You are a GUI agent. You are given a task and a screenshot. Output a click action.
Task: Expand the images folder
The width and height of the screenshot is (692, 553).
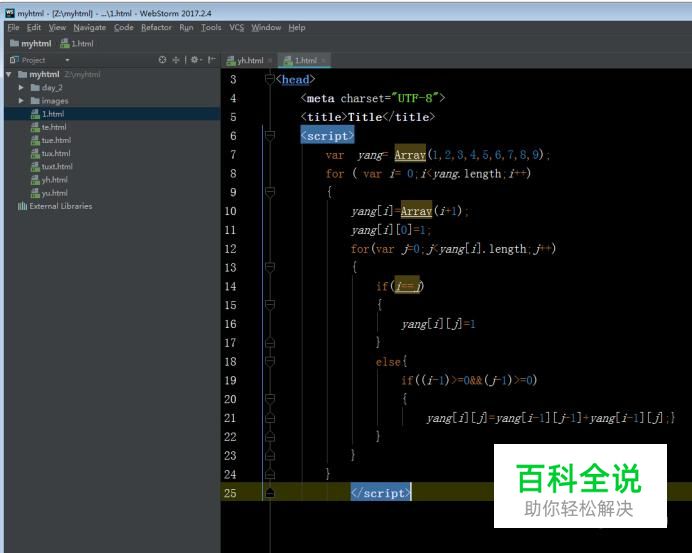click(x=21, y=101)
